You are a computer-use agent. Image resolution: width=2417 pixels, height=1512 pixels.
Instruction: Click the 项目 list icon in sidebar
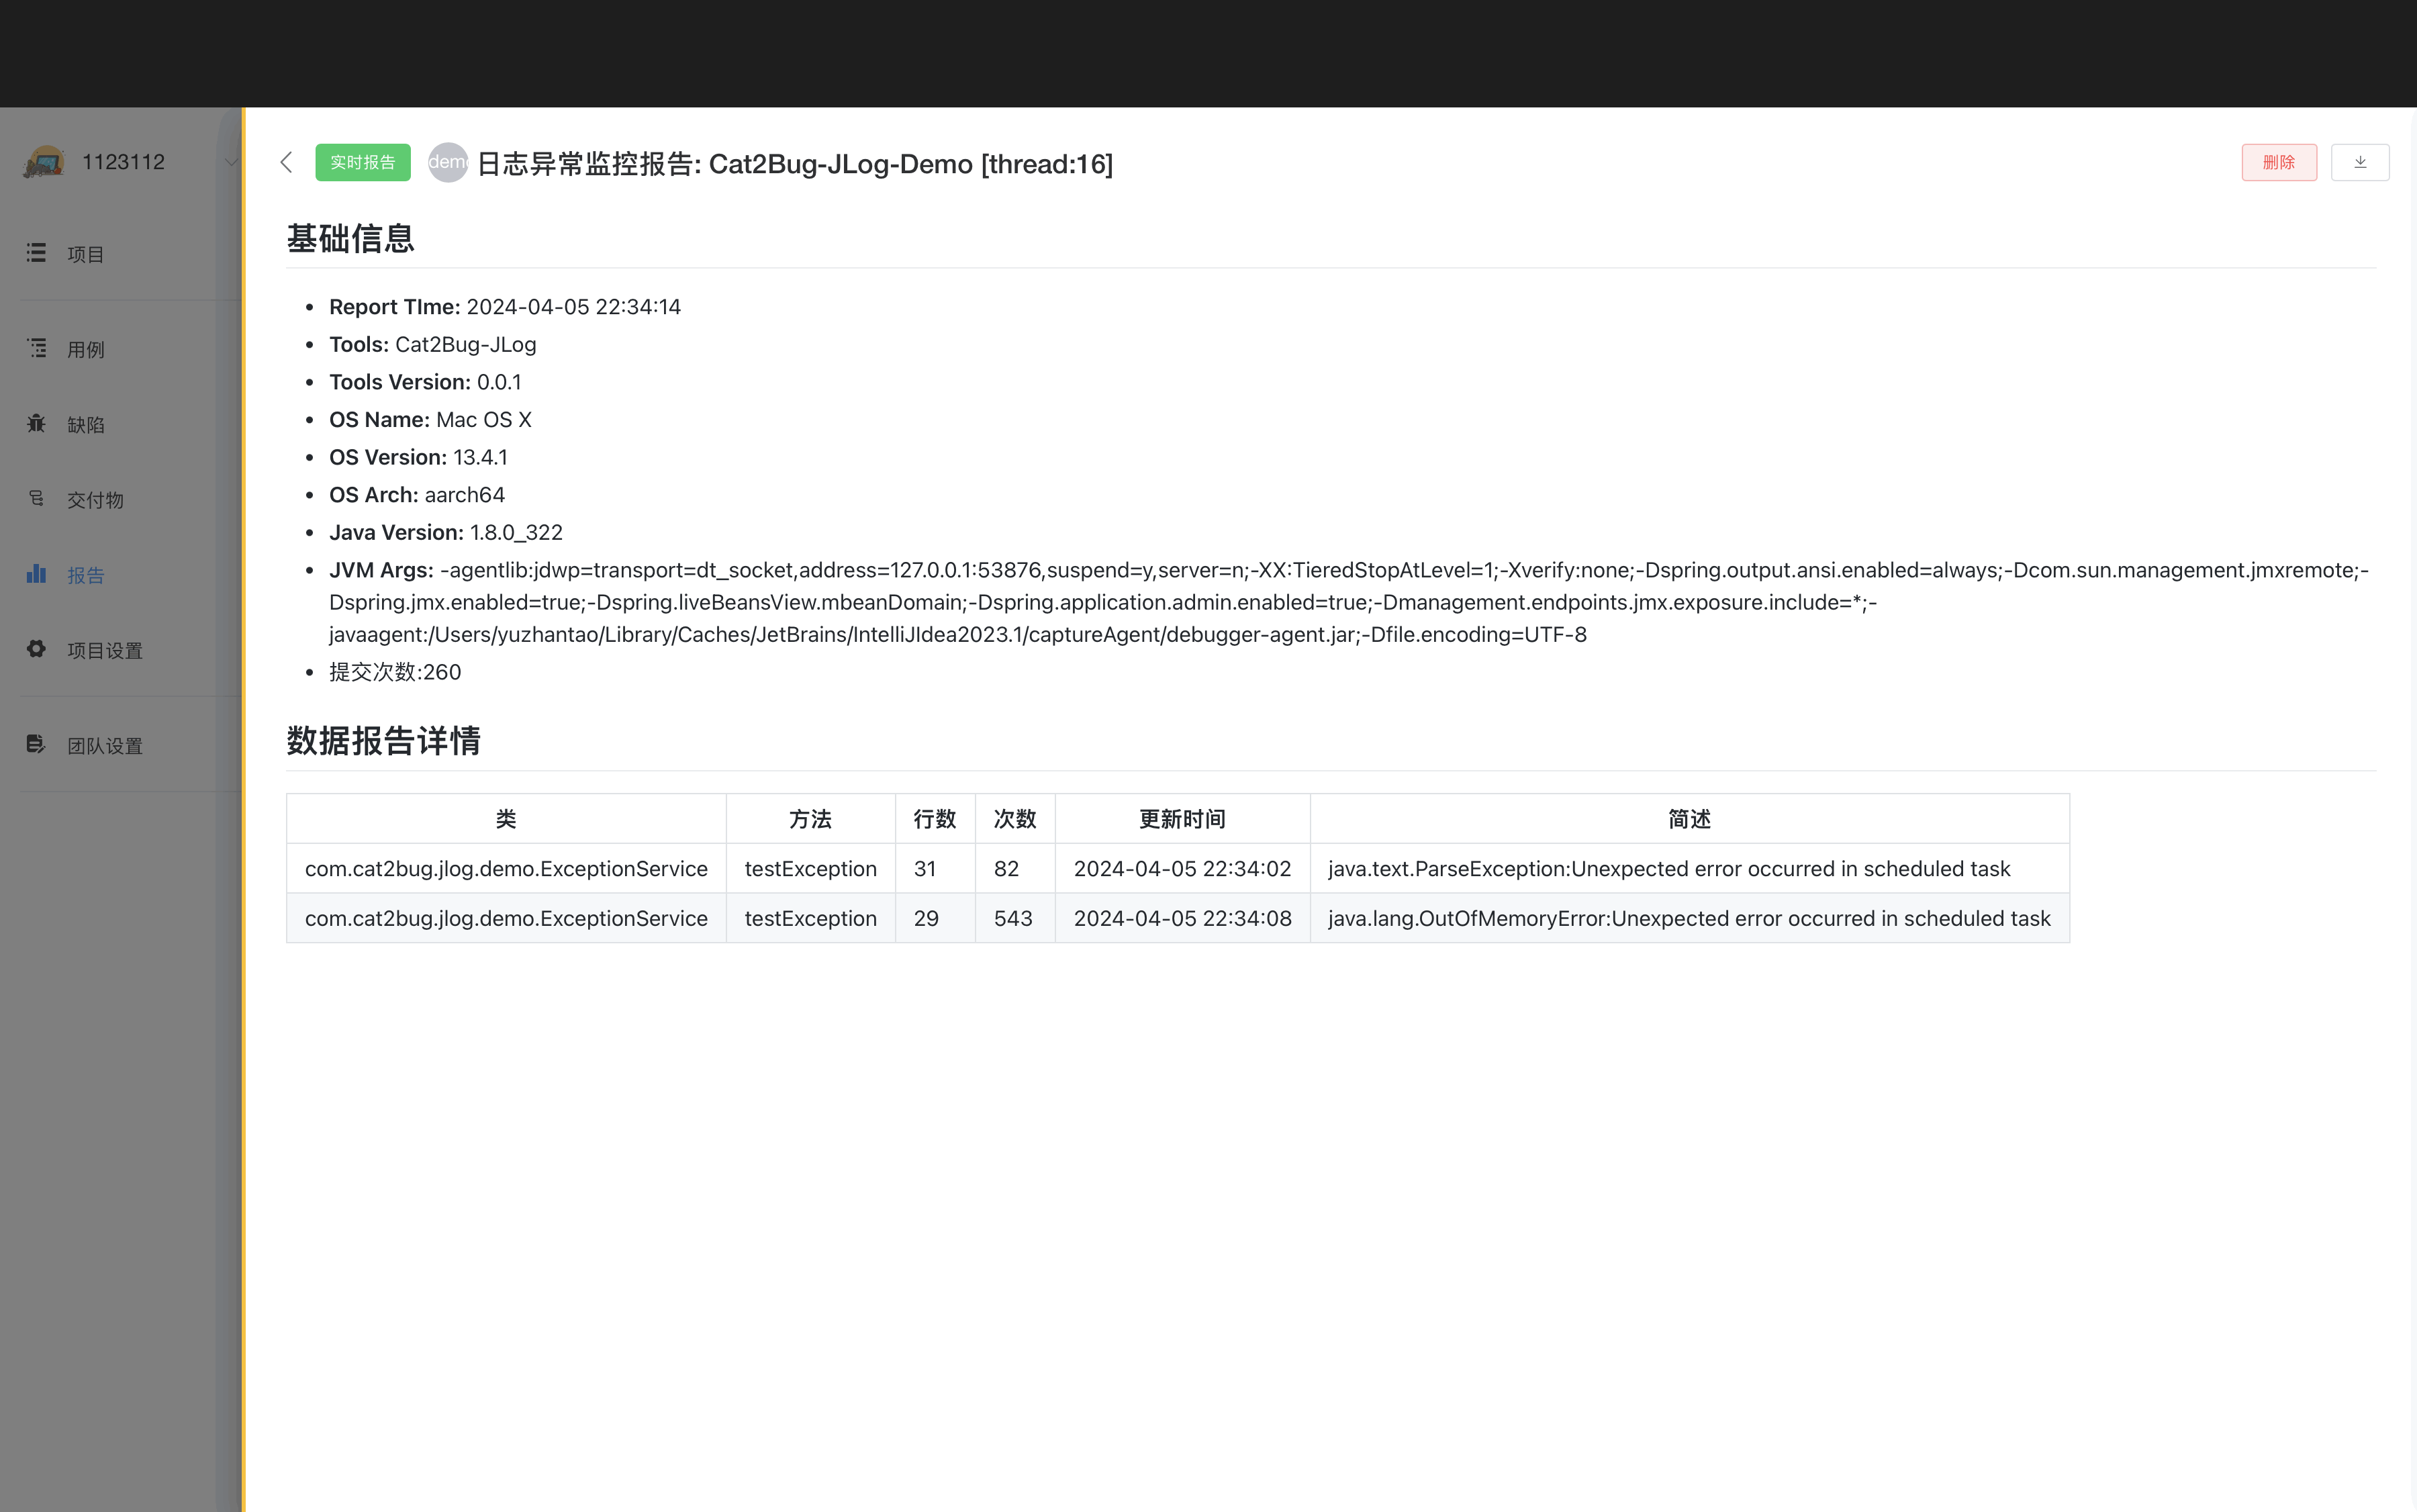click(x=37, y=253)
